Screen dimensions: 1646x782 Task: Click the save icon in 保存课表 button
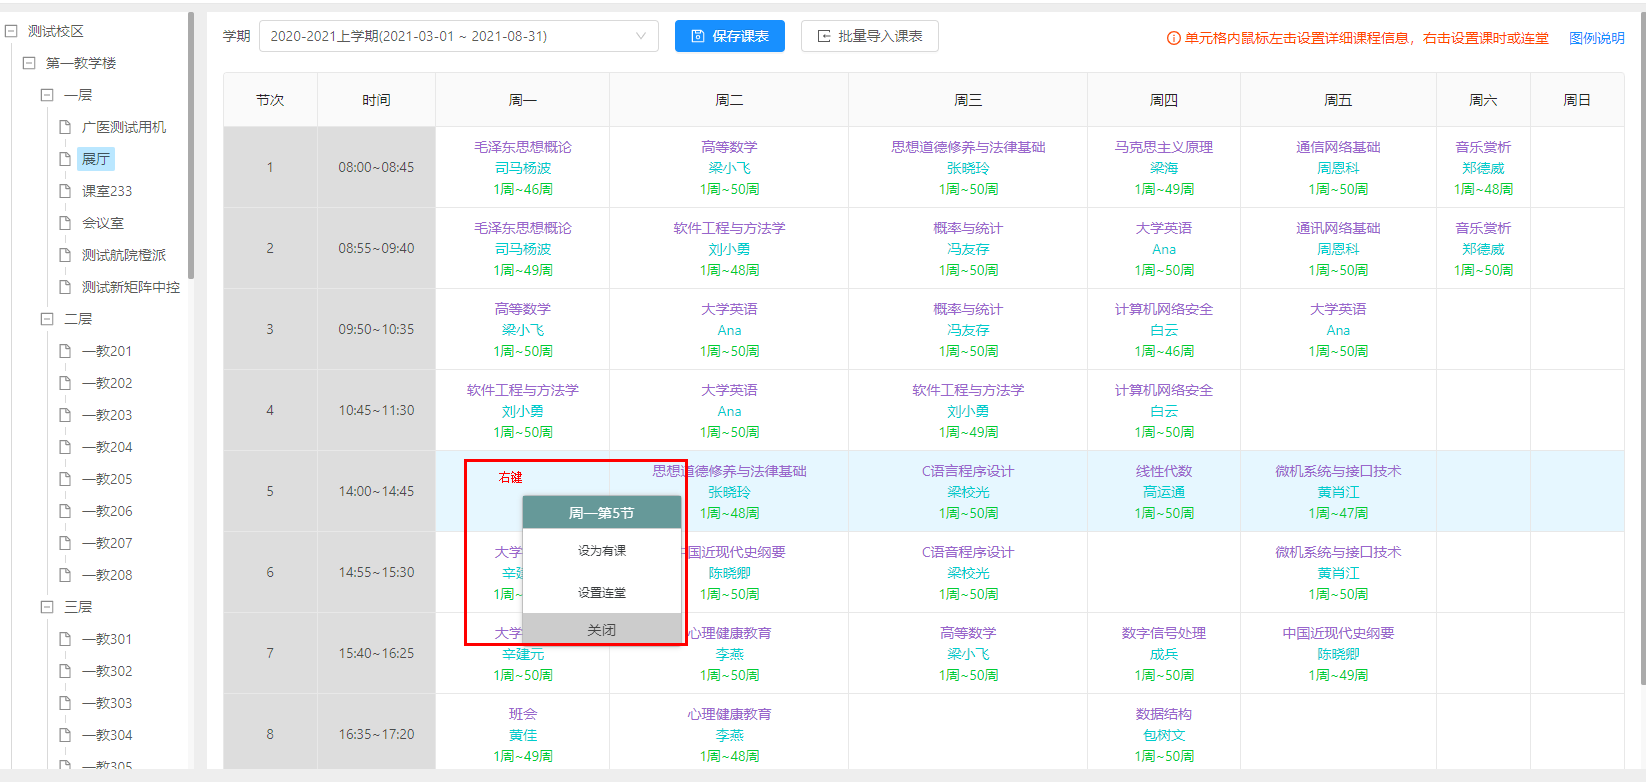click(x=698, y=36)
